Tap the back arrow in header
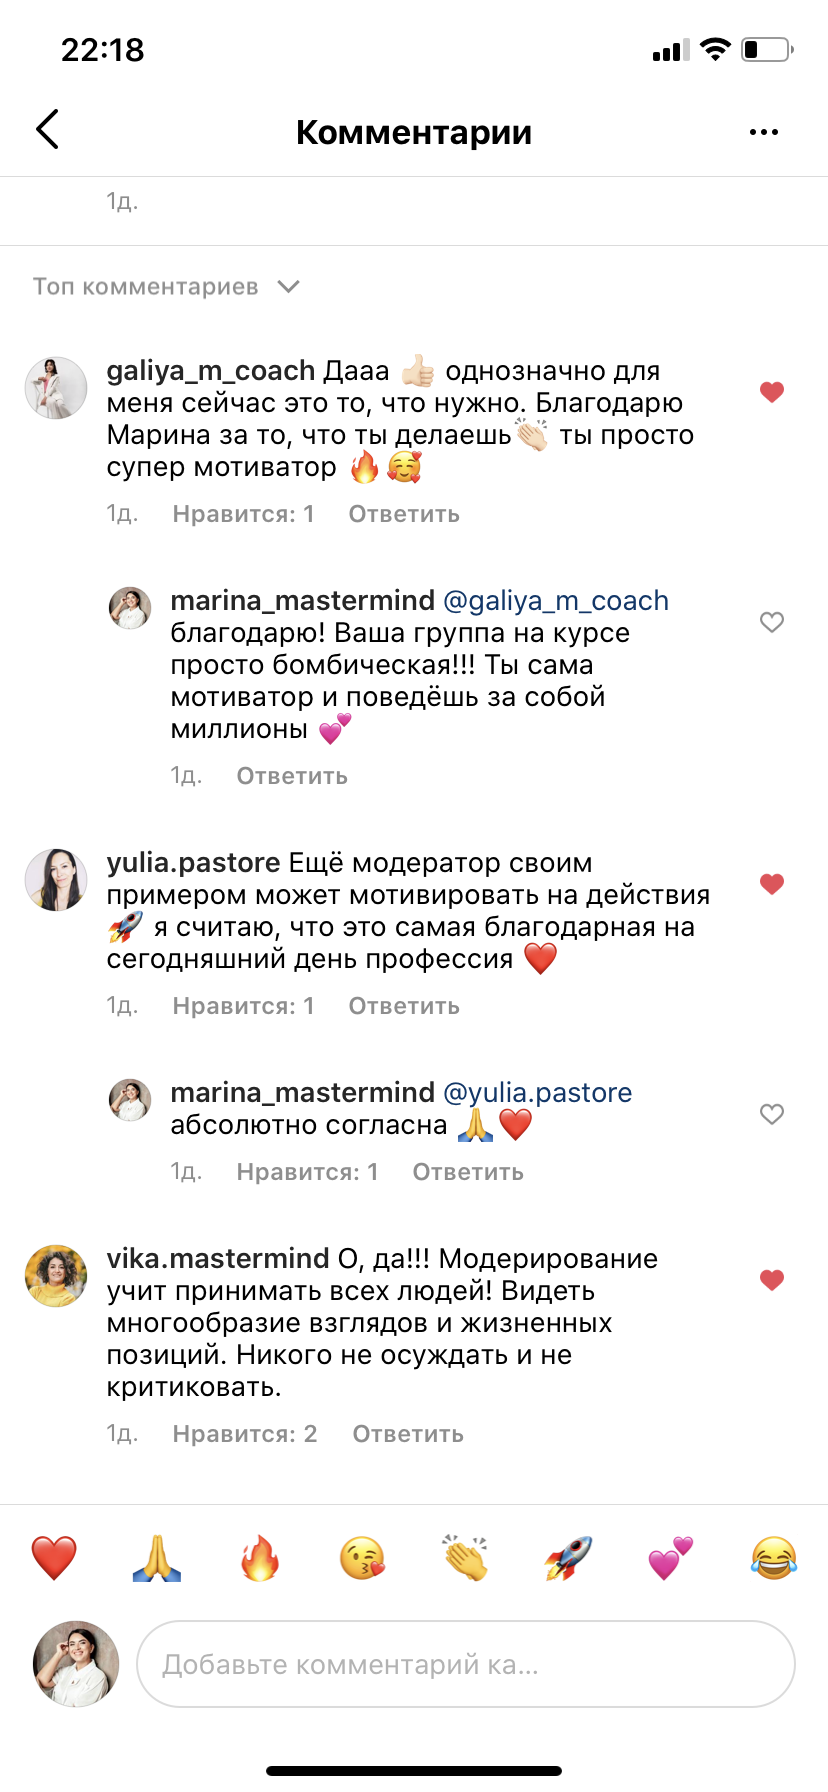 tap(48, 130)
